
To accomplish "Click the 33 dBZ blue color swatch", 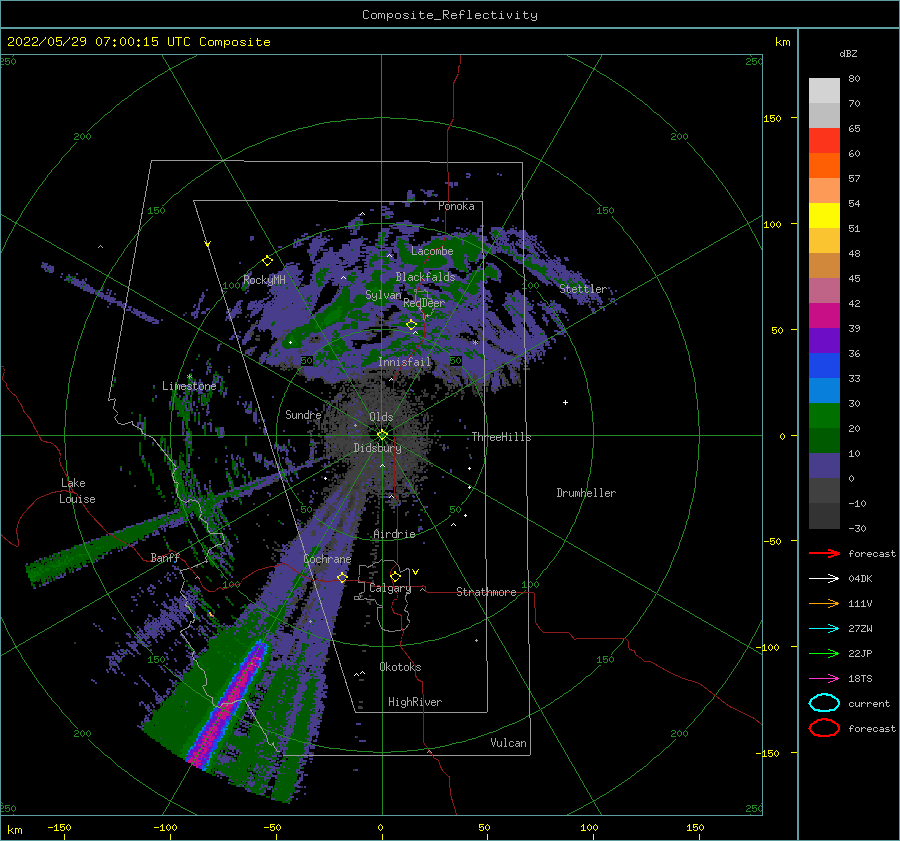I will coord(824,391).
